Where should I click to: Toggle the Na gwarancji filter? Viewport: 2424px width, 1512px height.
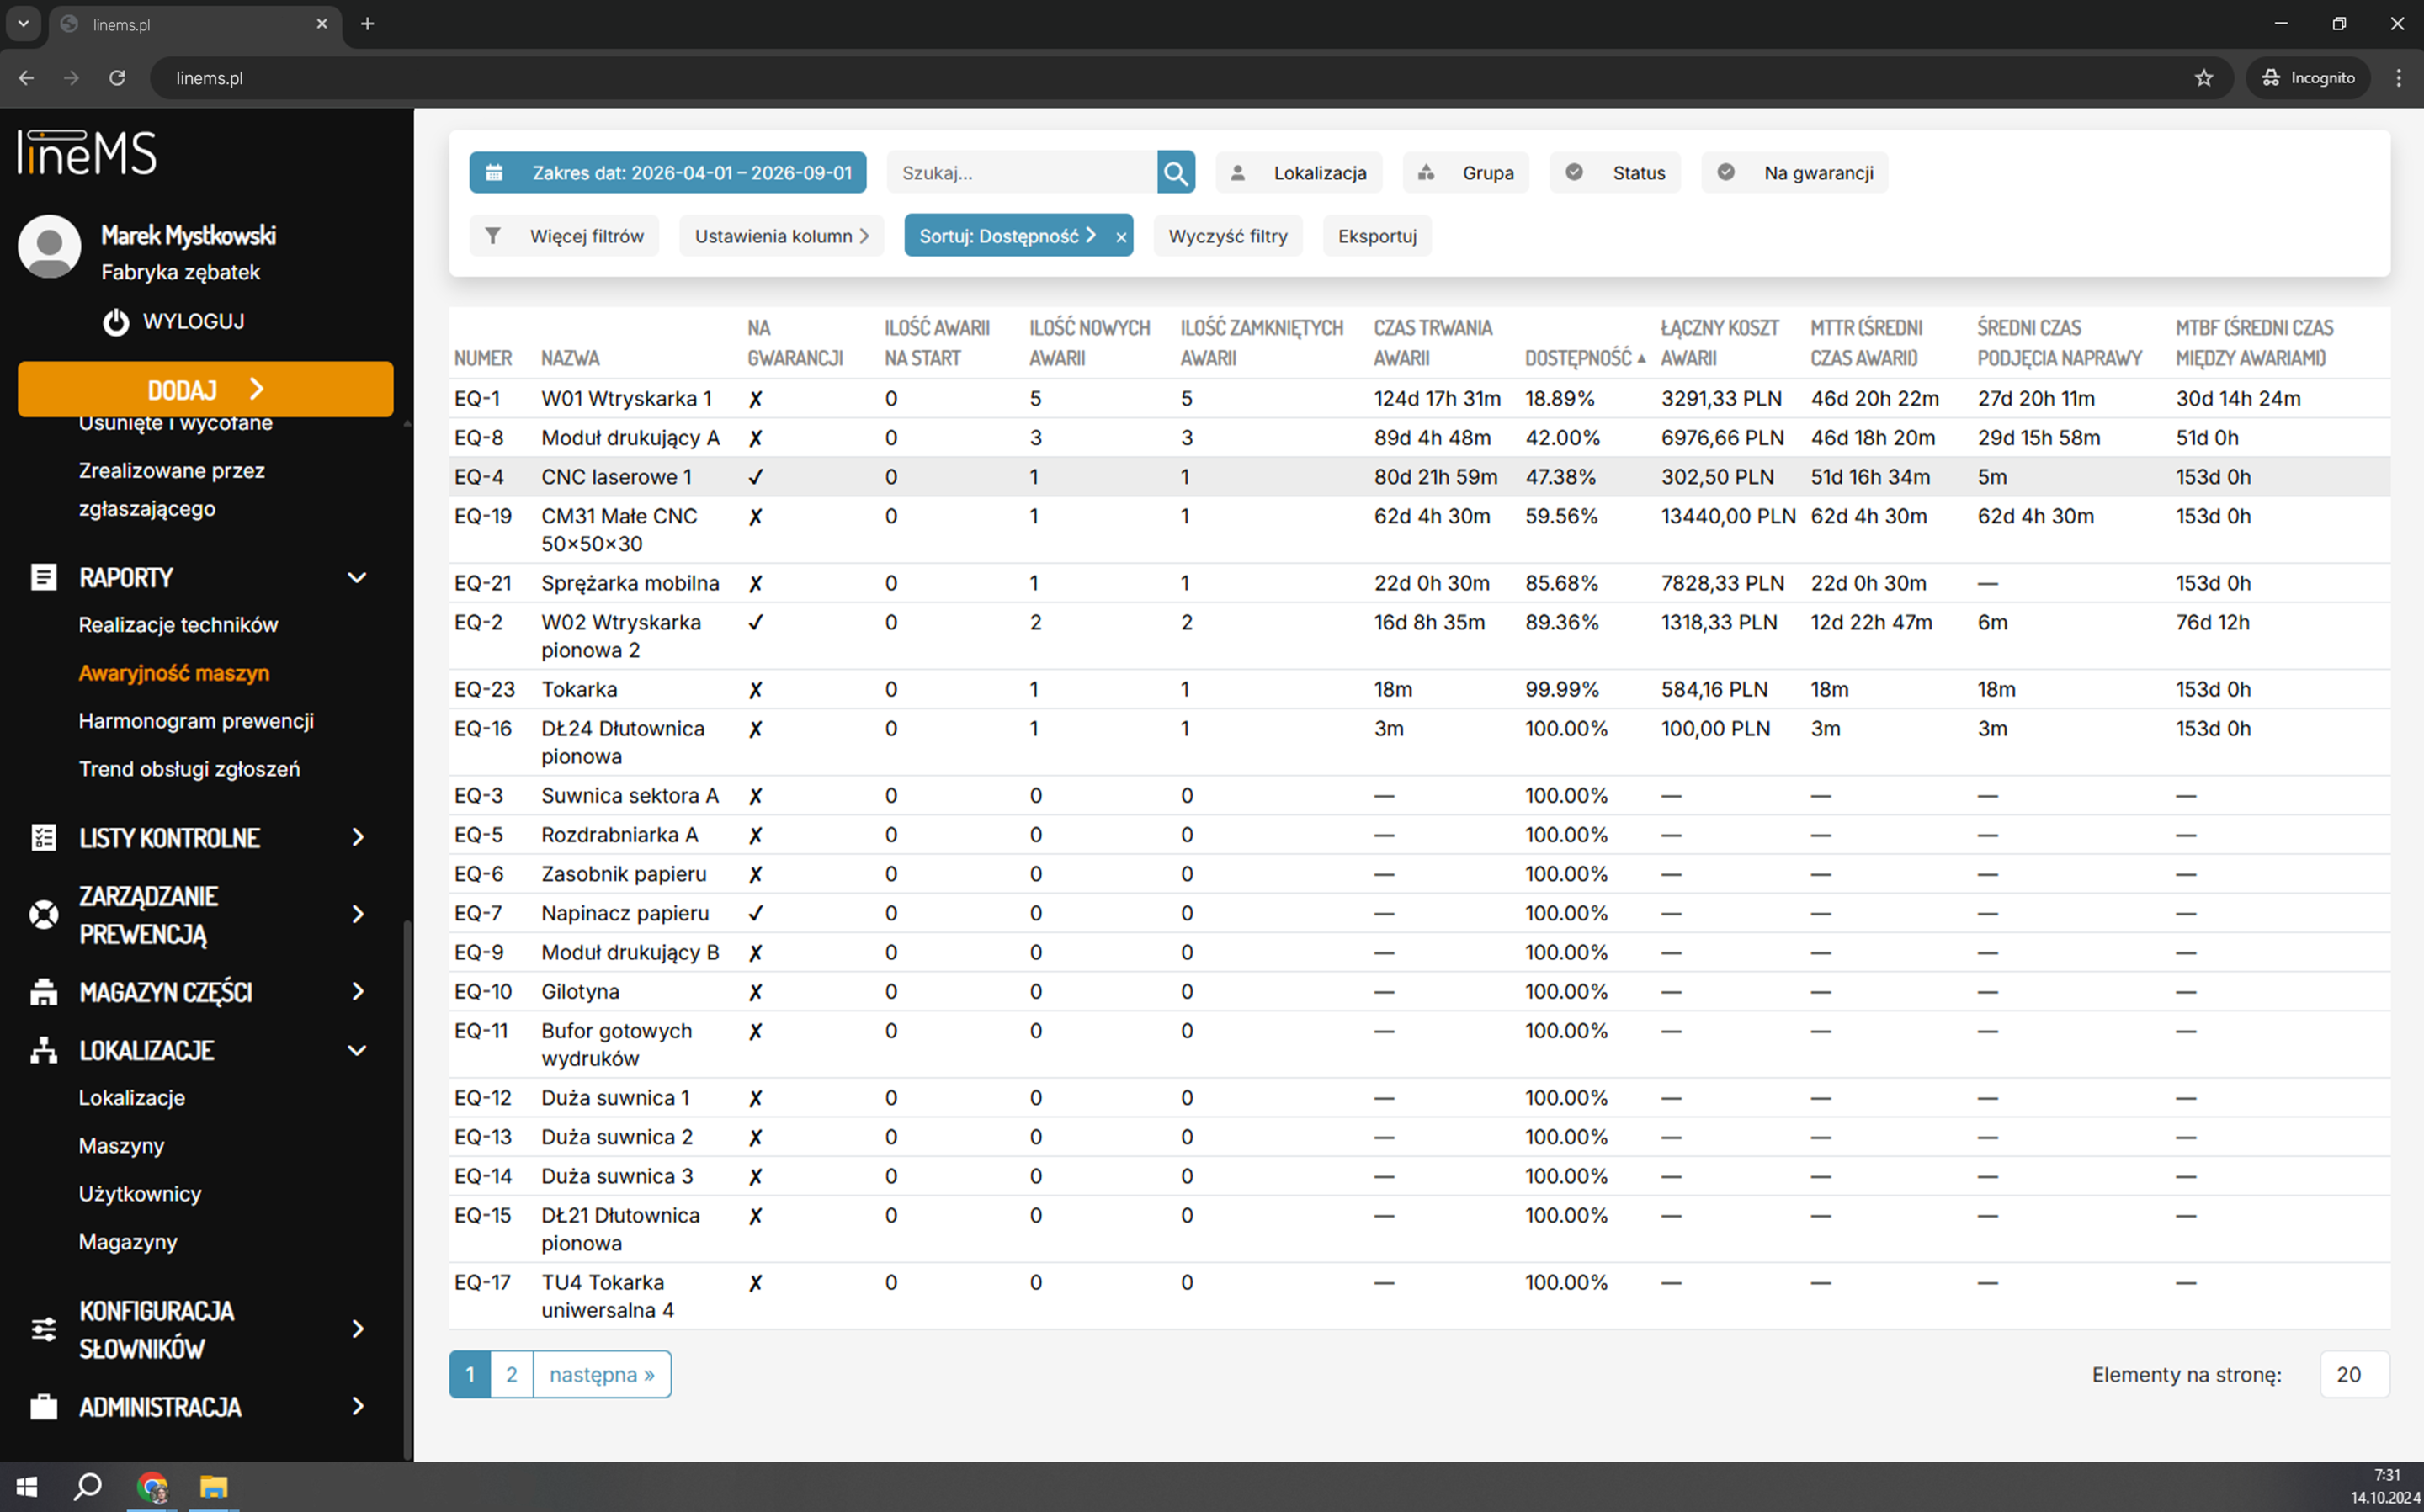(x=1795, y=173)
